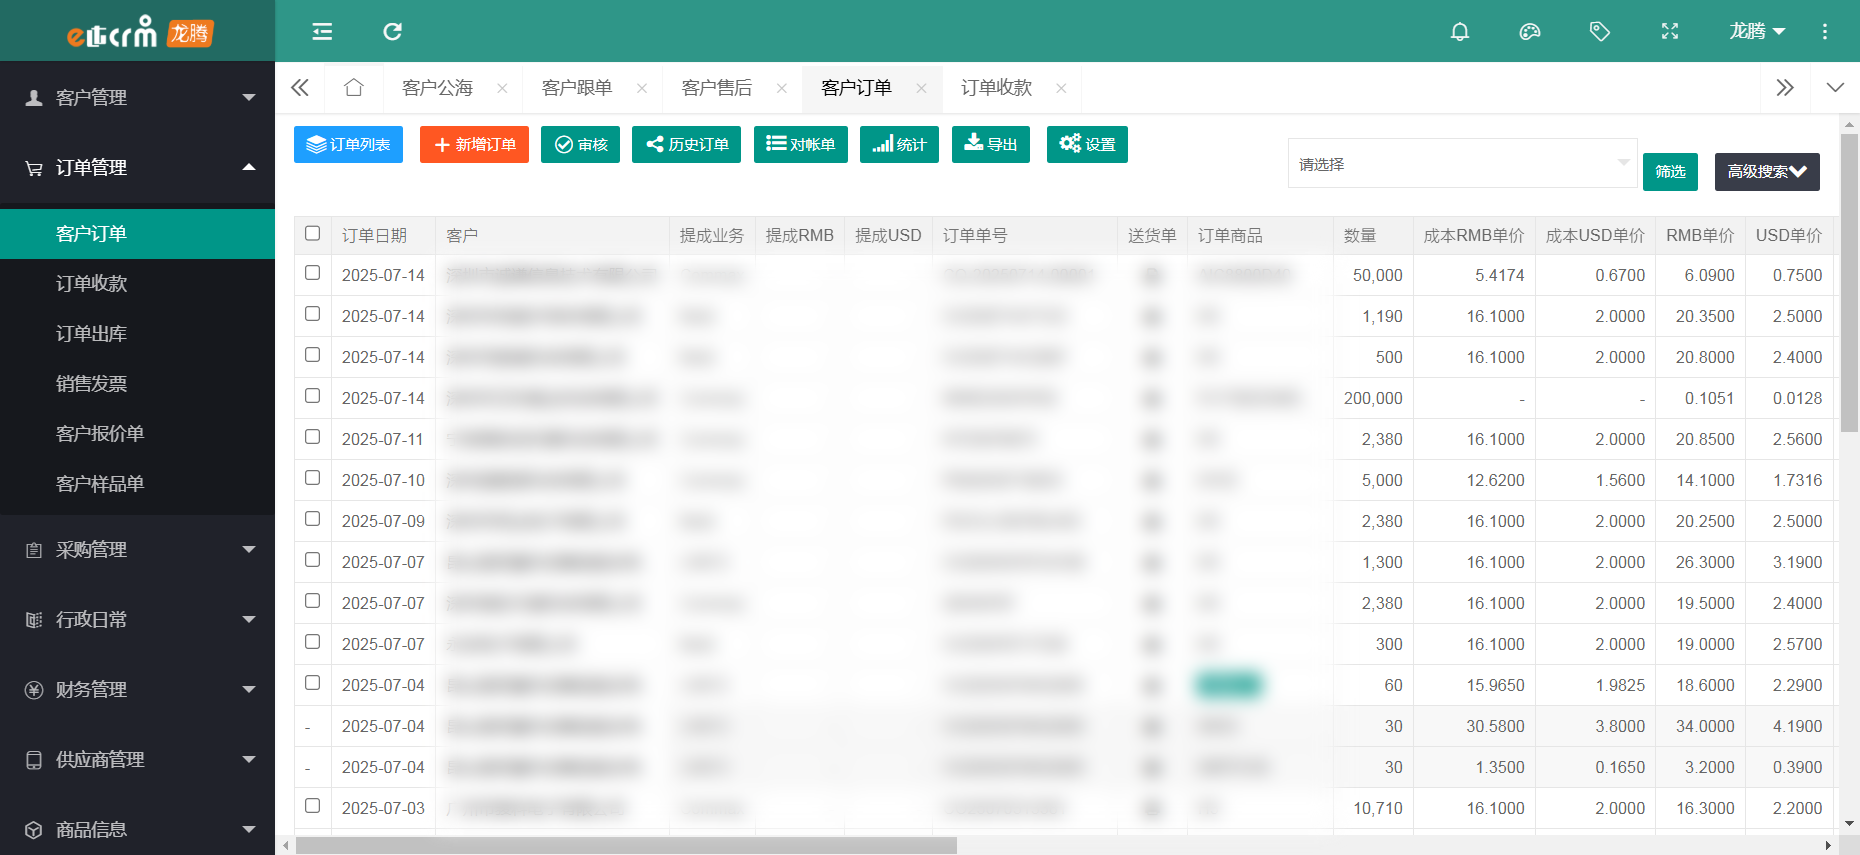Open the 请选择 filter dropdown
1860x855 pixels.
1461,164
